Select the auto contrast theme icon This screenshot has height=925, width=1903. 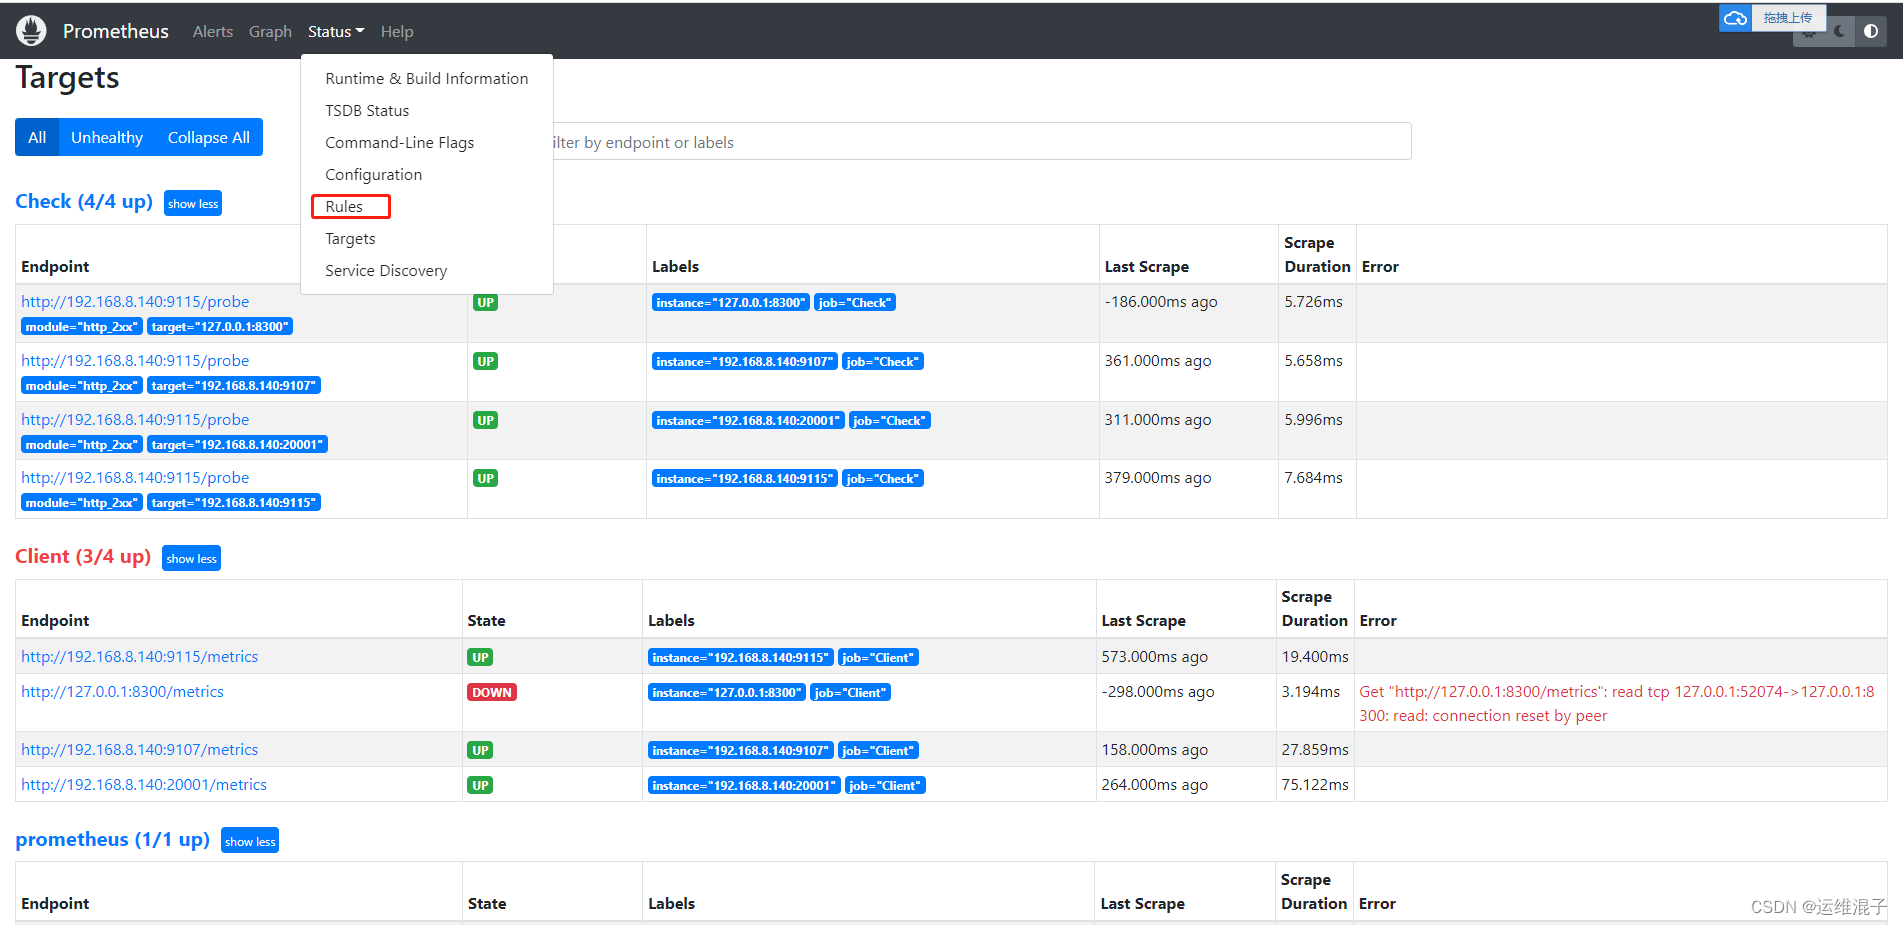1871,31
